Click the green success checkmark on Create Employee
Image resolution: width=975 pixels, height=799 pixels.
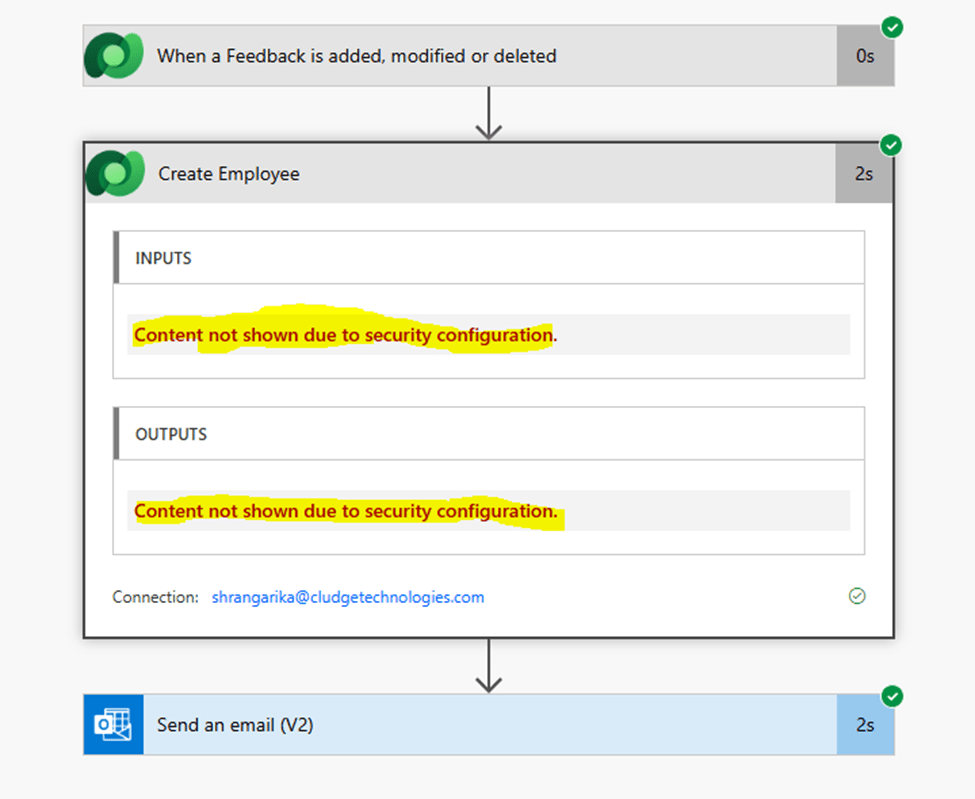890,146
